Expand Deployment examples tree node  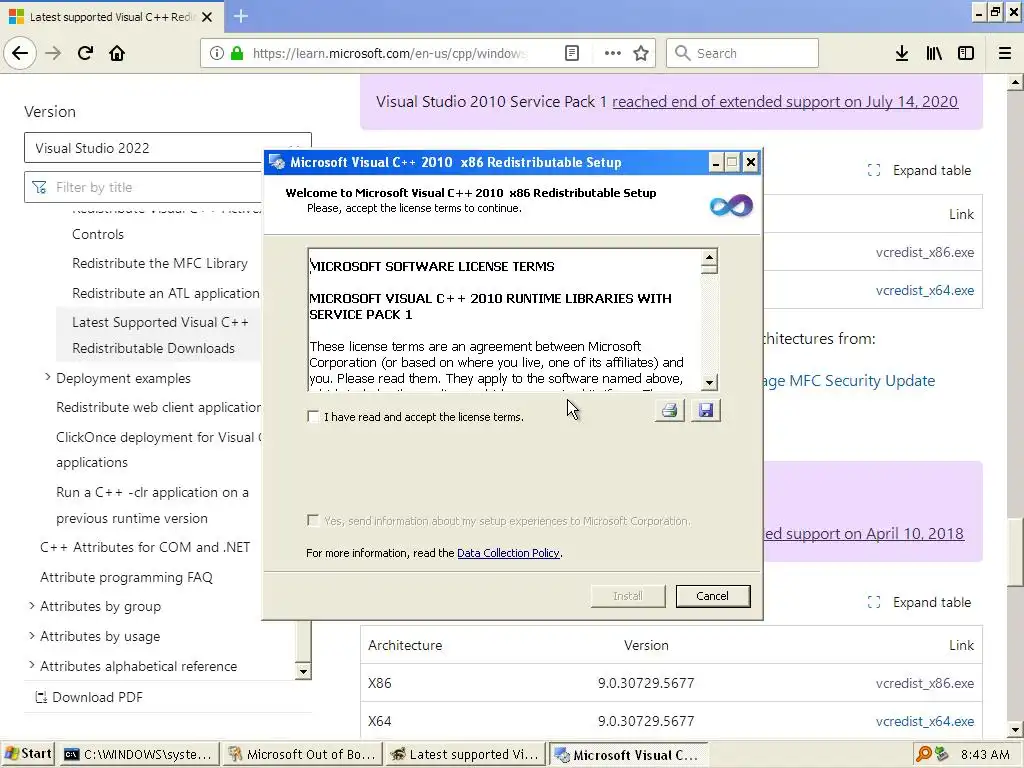48,377
